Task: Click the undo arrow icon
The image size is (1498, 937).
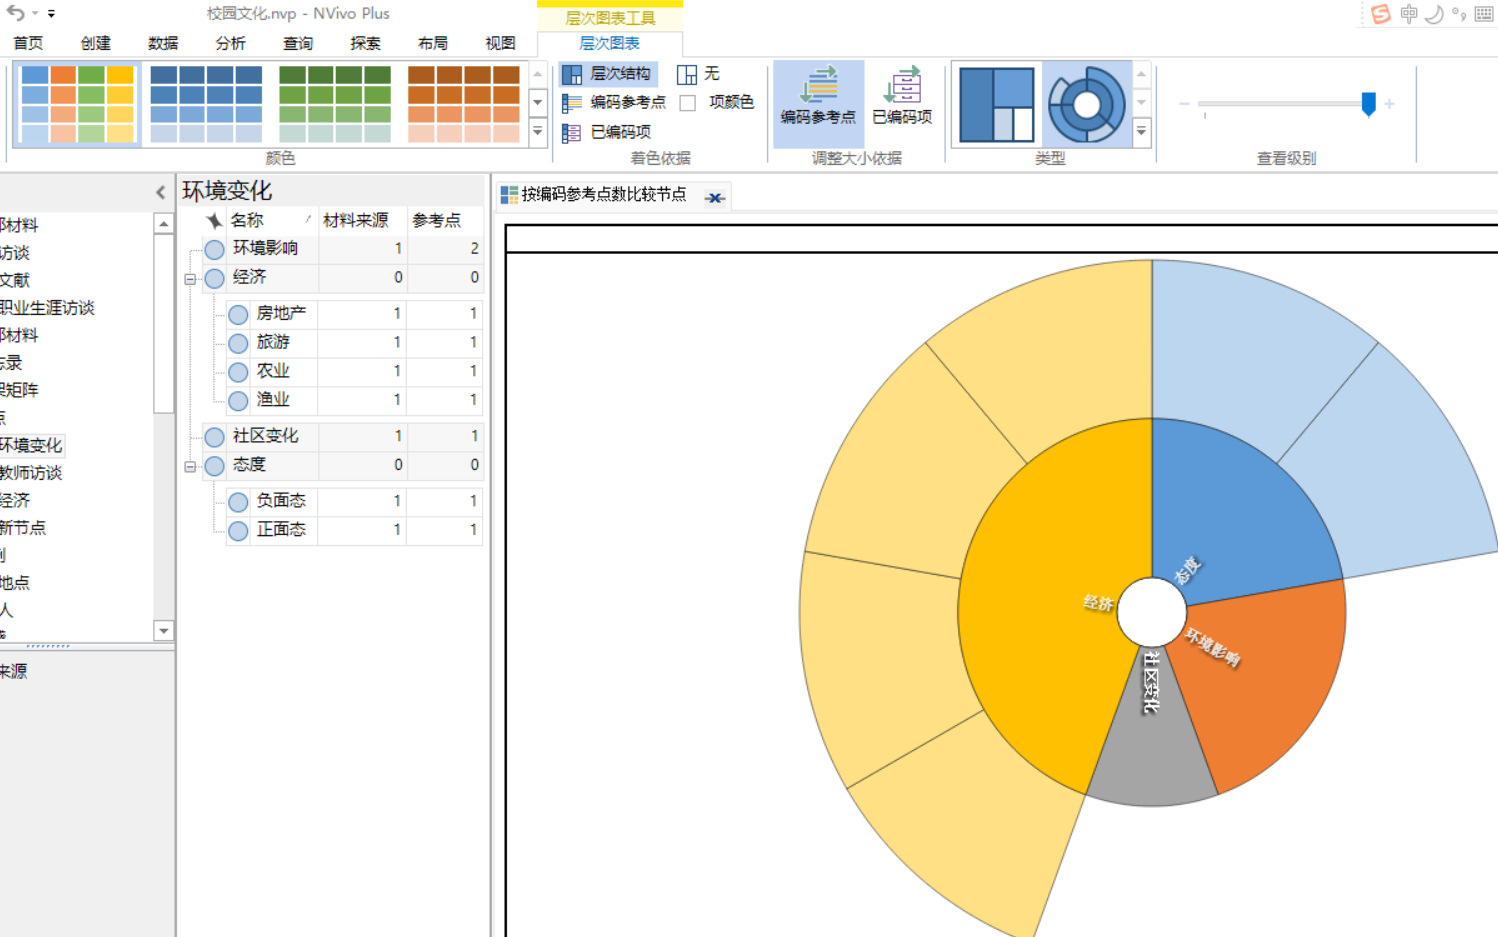Action: [16, 13]
